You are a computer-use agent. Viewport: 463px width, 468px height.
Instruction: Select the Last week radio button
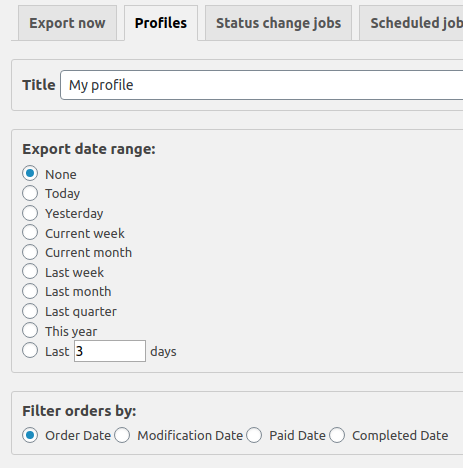click(30, 272)
